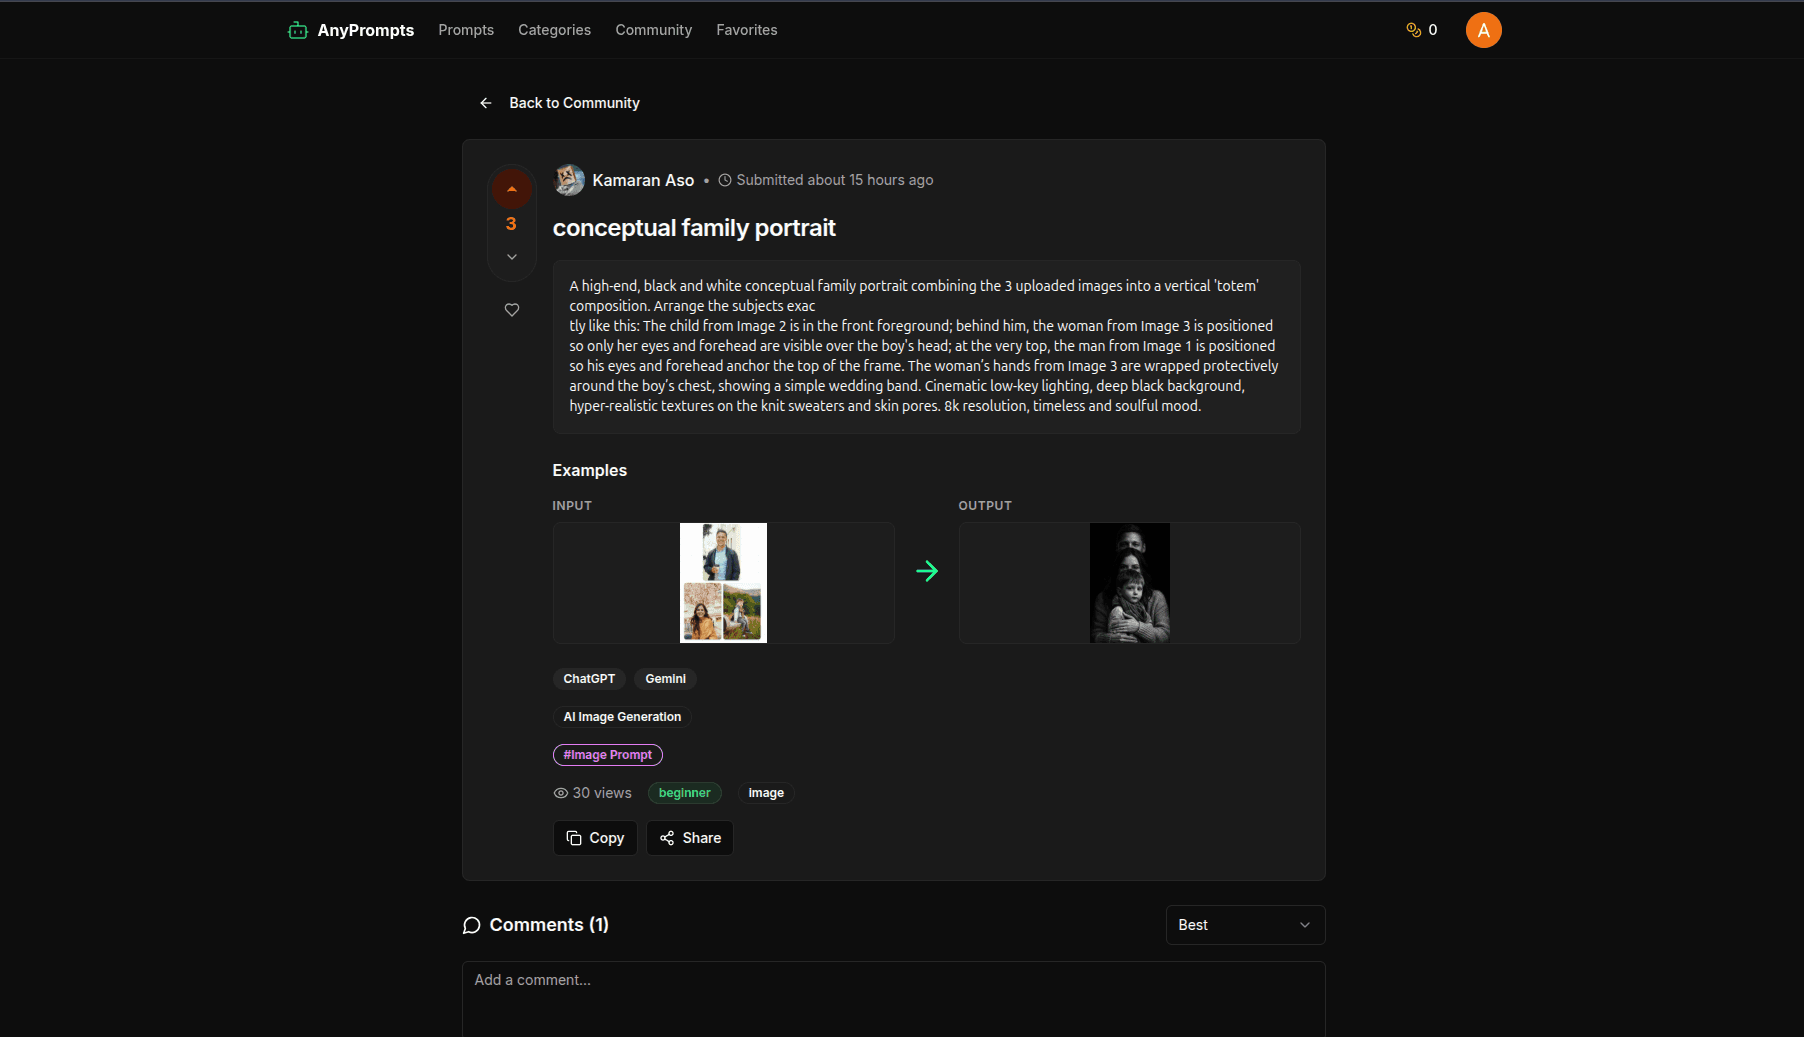Click the back arrow next to Back to Community
The width and height of the screenshot is (1804, 1037).
485,102
